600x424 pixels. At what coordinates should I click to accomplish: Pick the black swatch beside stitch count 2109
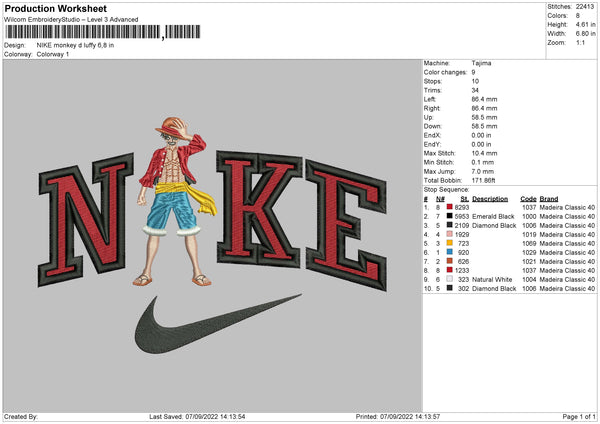point(450,225)
